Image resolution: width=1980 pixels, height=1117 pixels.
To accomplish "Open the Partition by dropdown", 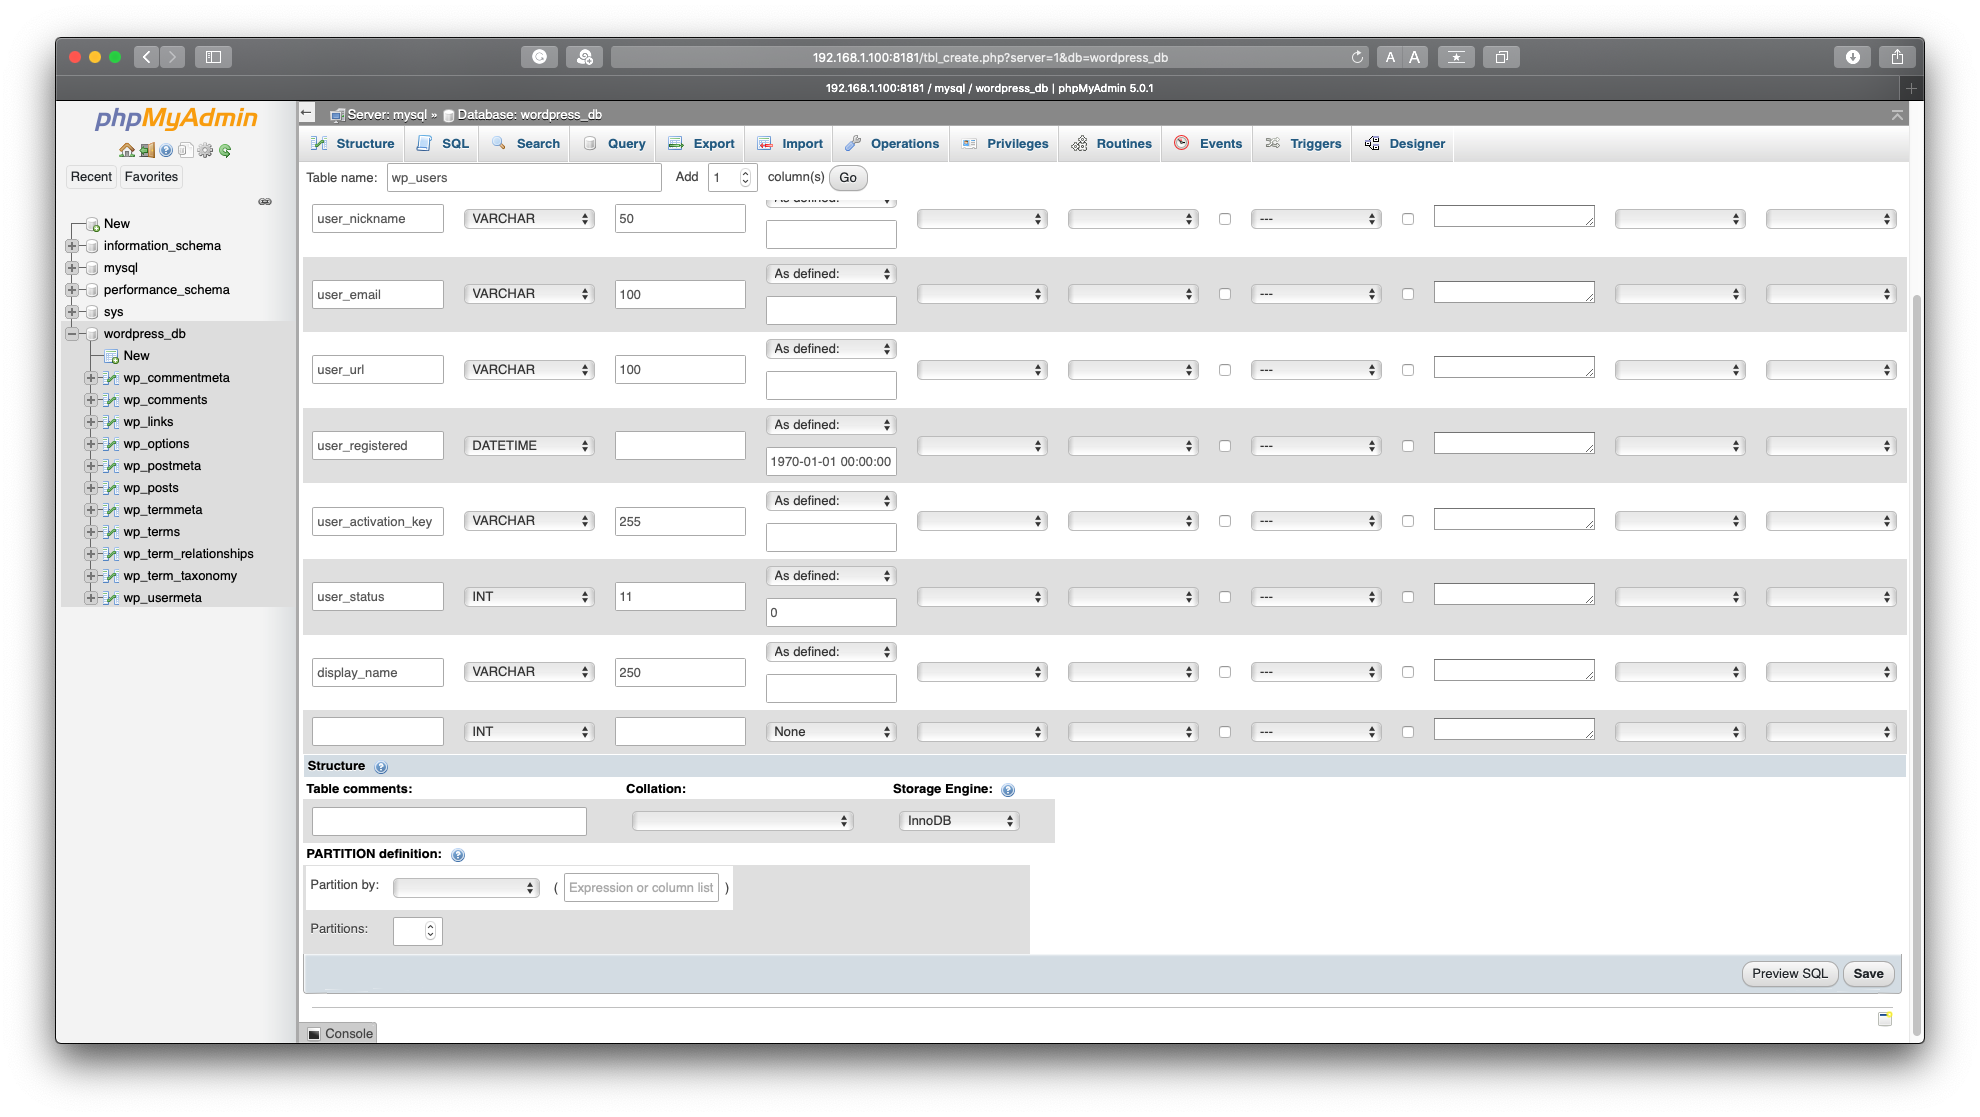I will click(466, 888).
